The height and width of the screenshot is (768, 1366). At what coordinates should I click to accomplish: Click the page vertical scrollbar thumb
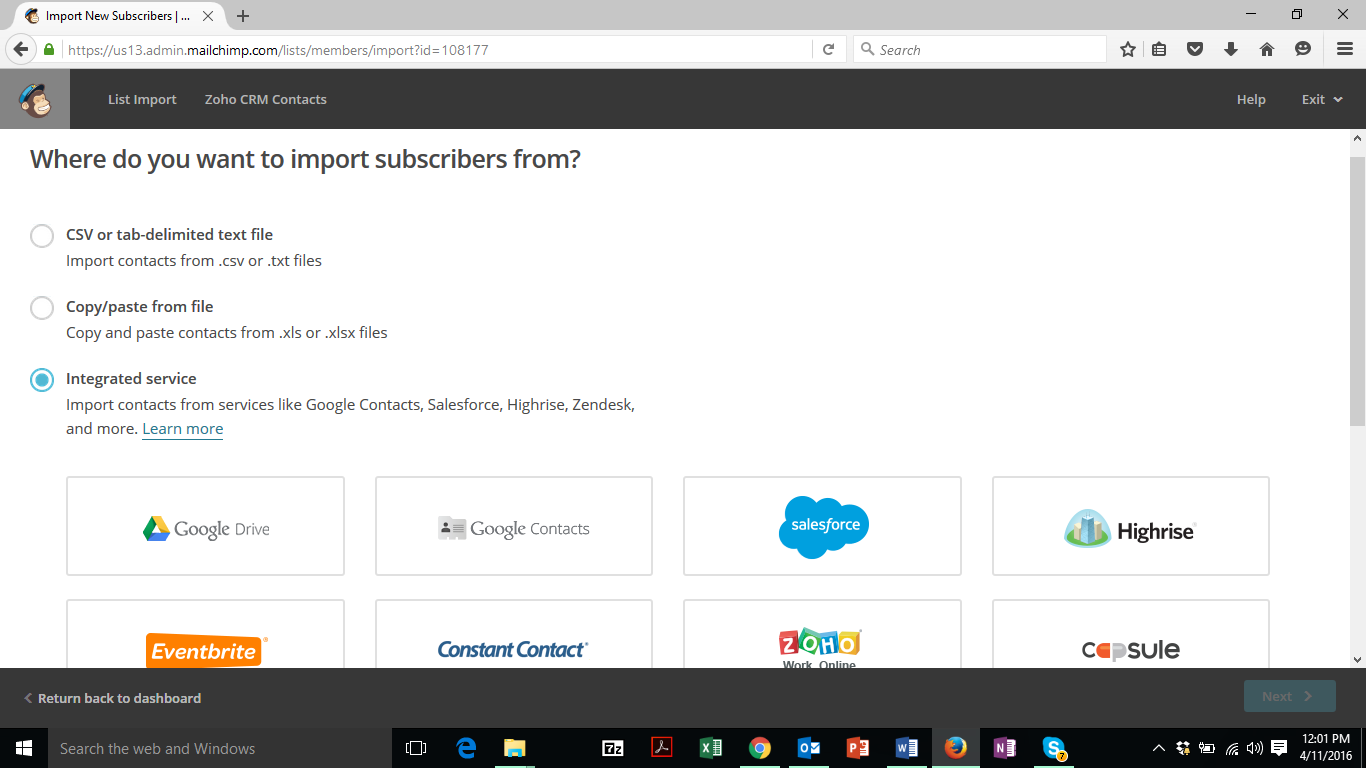click(1357, 290)
